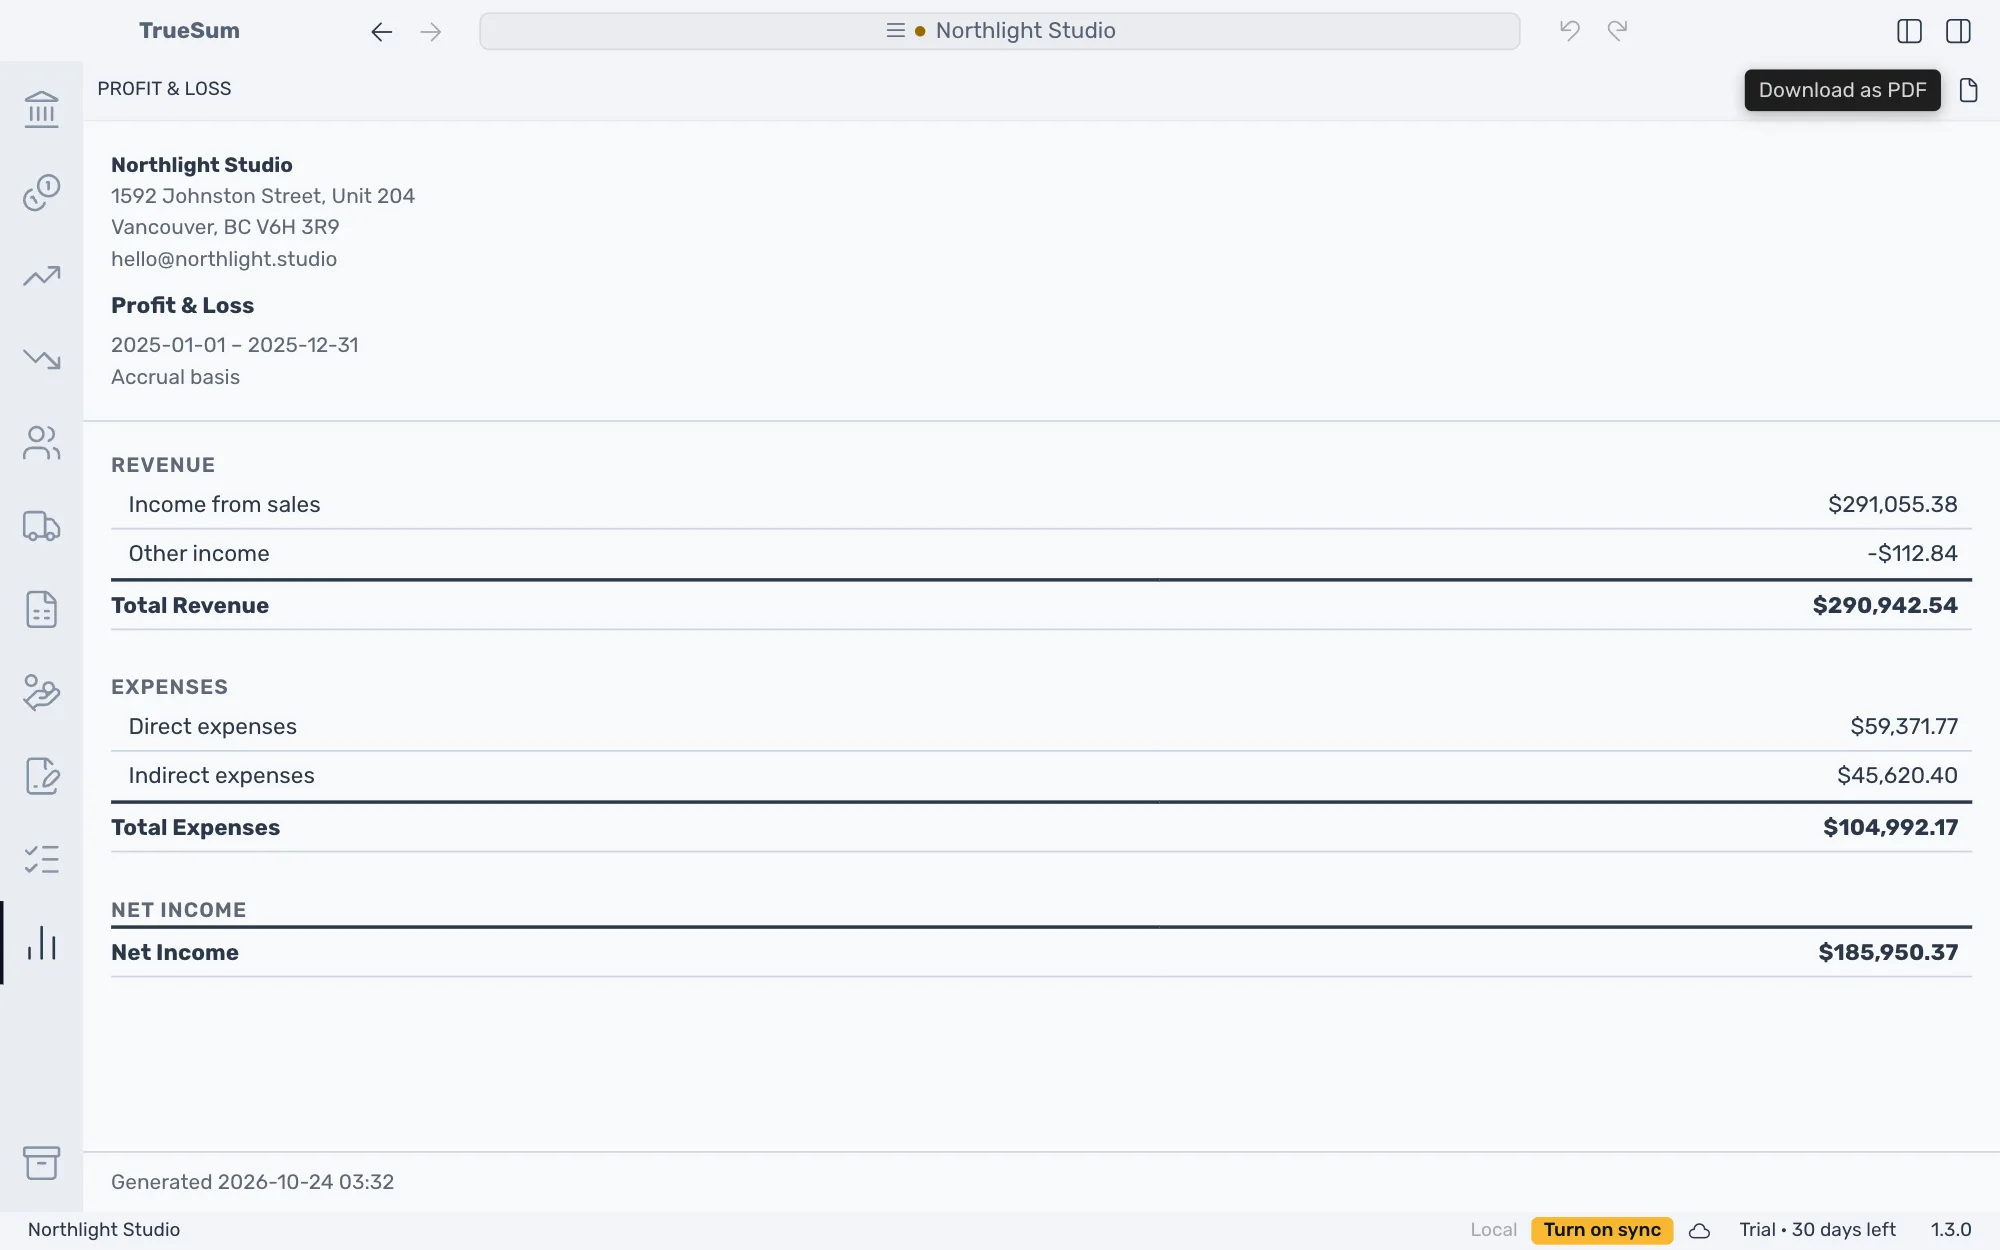Select the Direct expenses row
2000x1250 pixels.
[1041, 726]
